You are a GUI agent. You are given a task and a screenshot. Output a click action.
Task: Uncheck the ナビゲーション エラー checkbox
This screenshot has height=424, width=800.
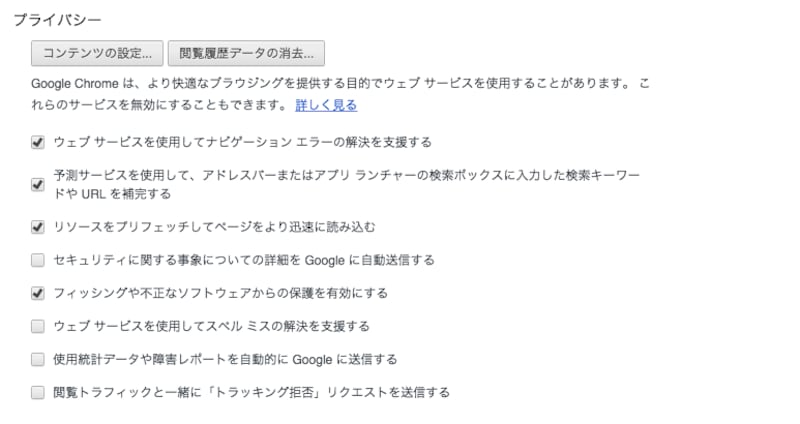tap(38, 142)
